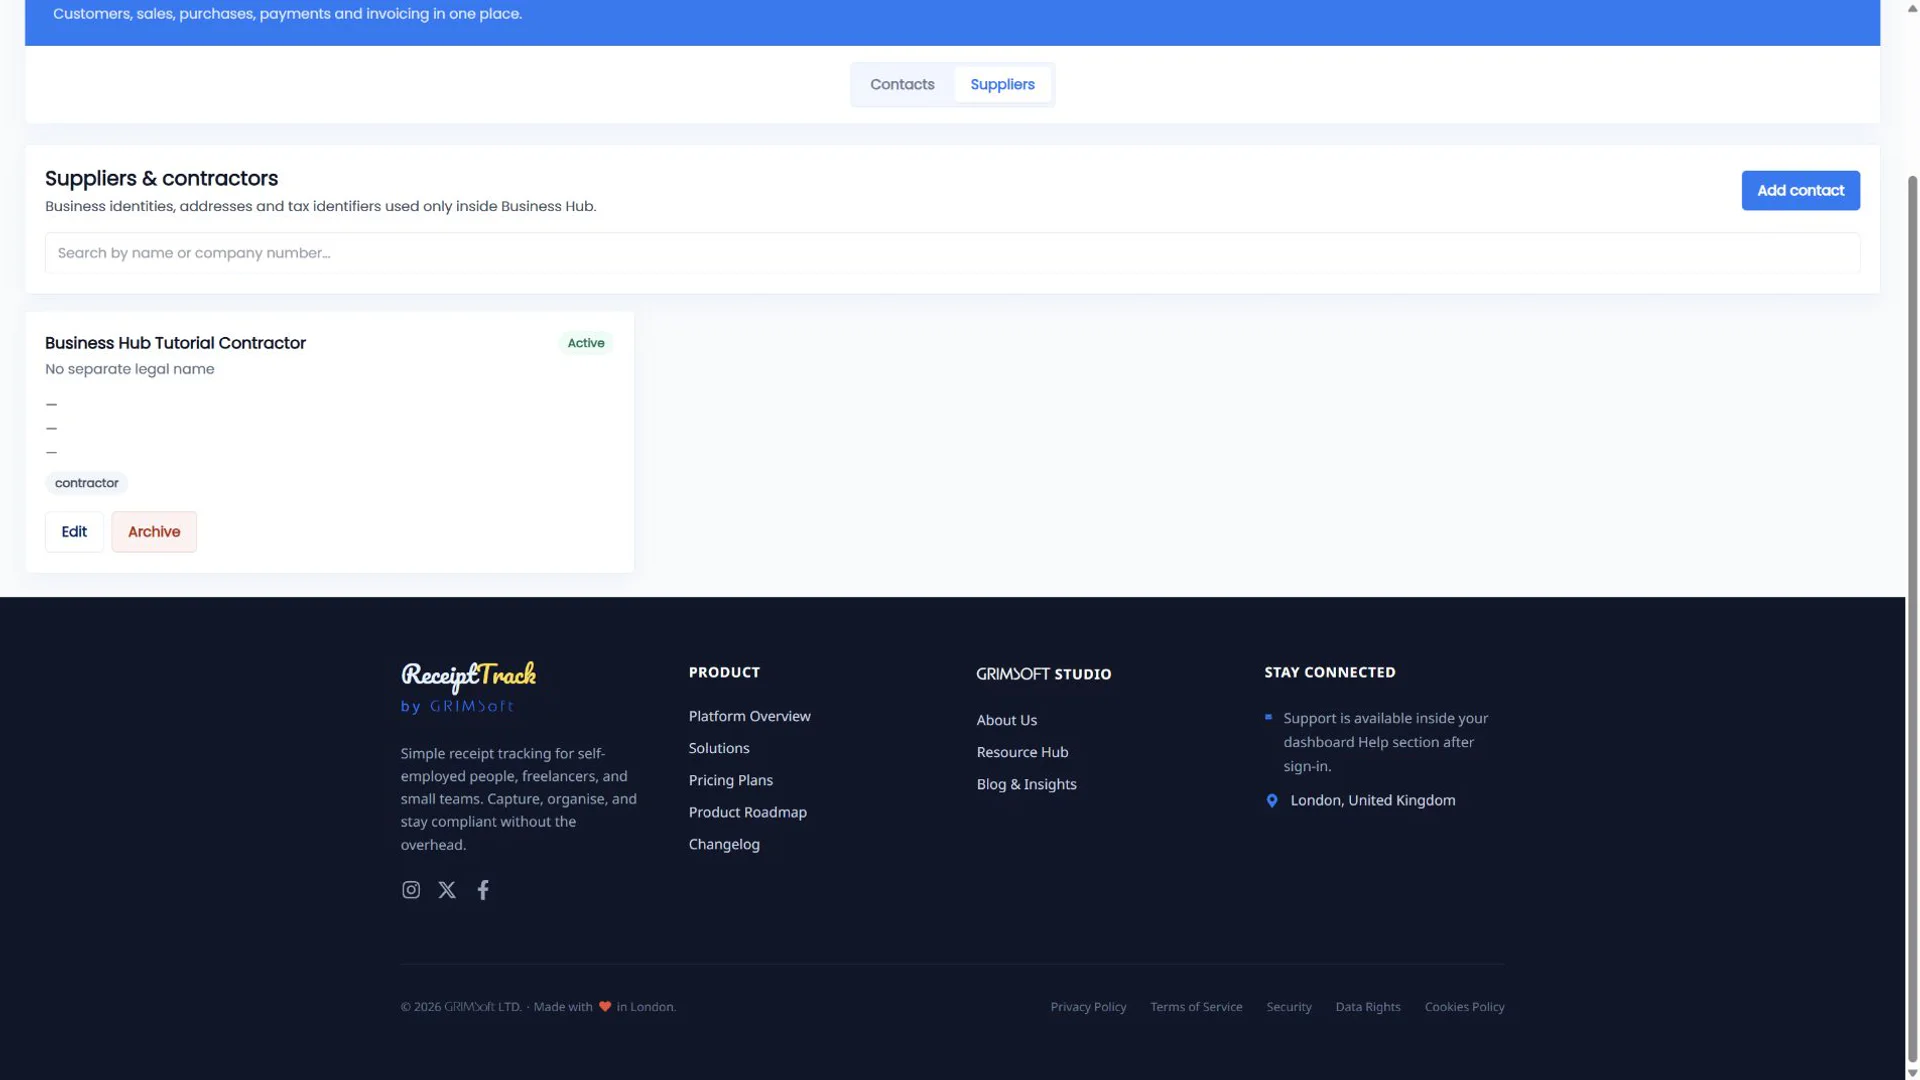This screenshot has width=1920, height=1080.
Task: Click the London, United Kingdom text
Action: [1373, 800]
